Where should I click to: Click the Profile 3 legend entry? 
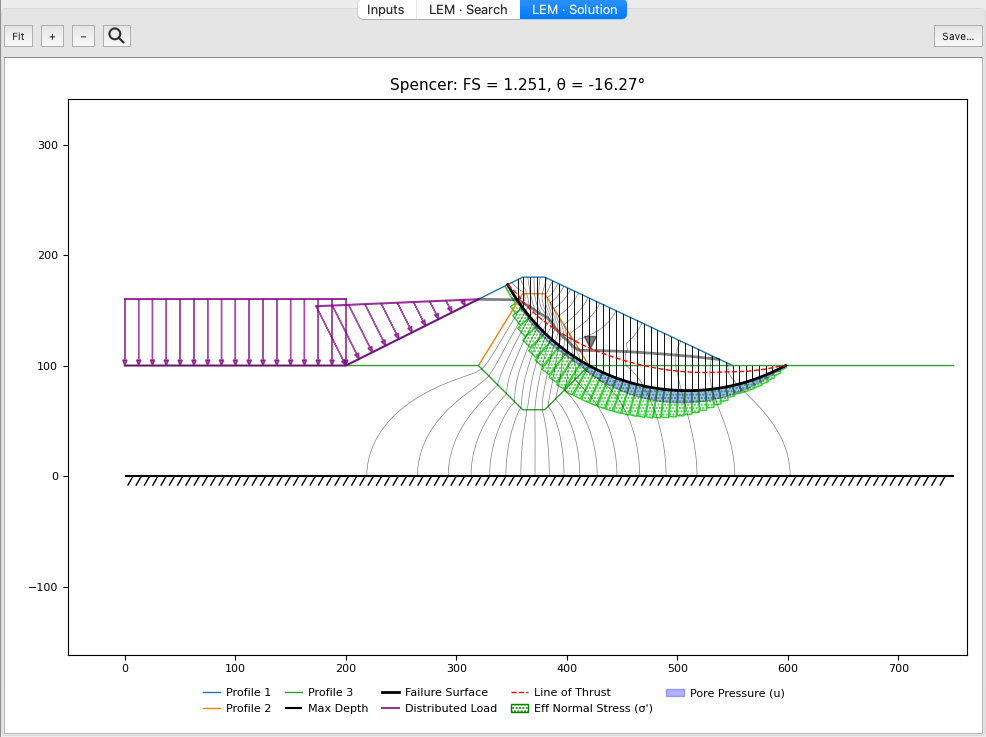[x=319, y=692]
